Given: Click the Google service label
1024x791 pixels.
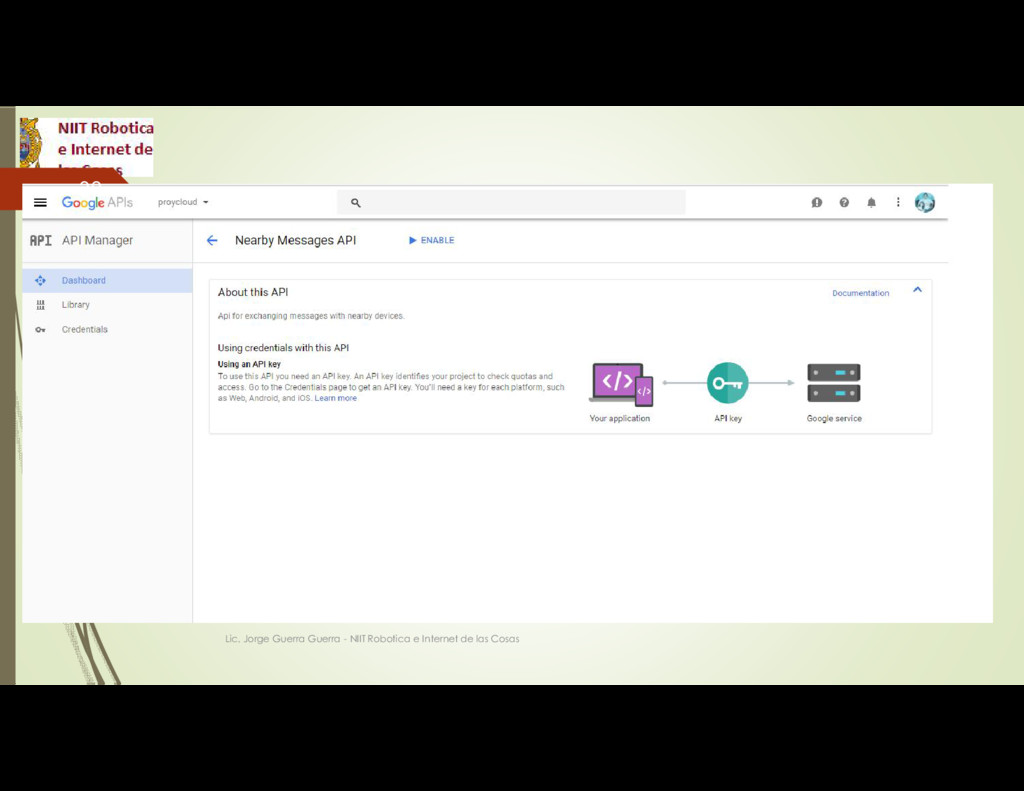Looking at the screenshot, I should coord(834,419).
